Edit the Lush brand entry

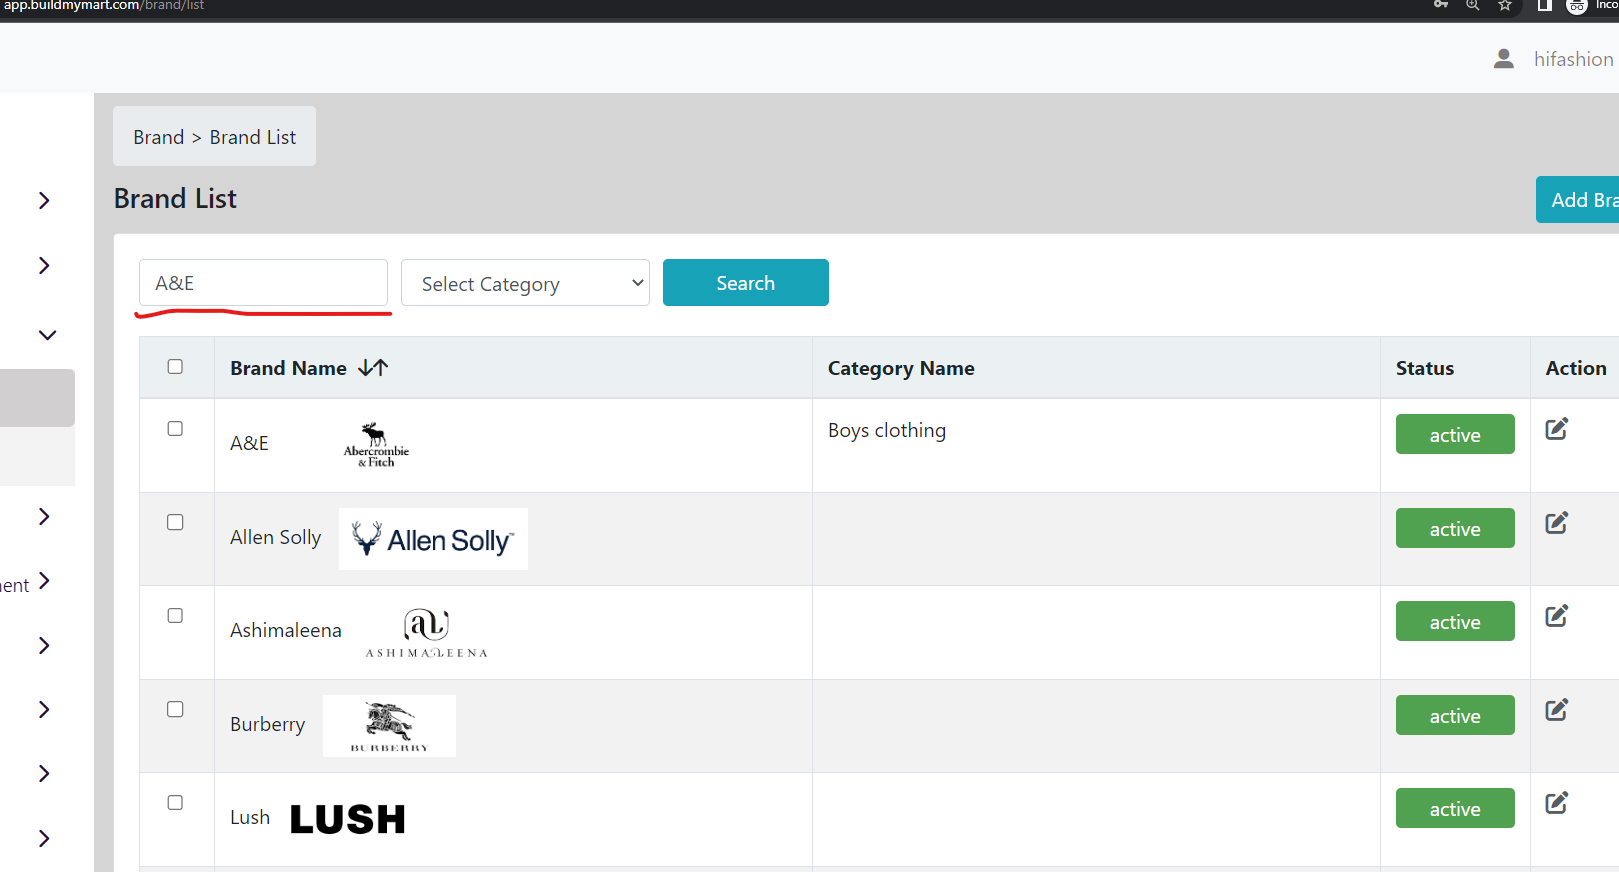click(x=1557, y=803)
